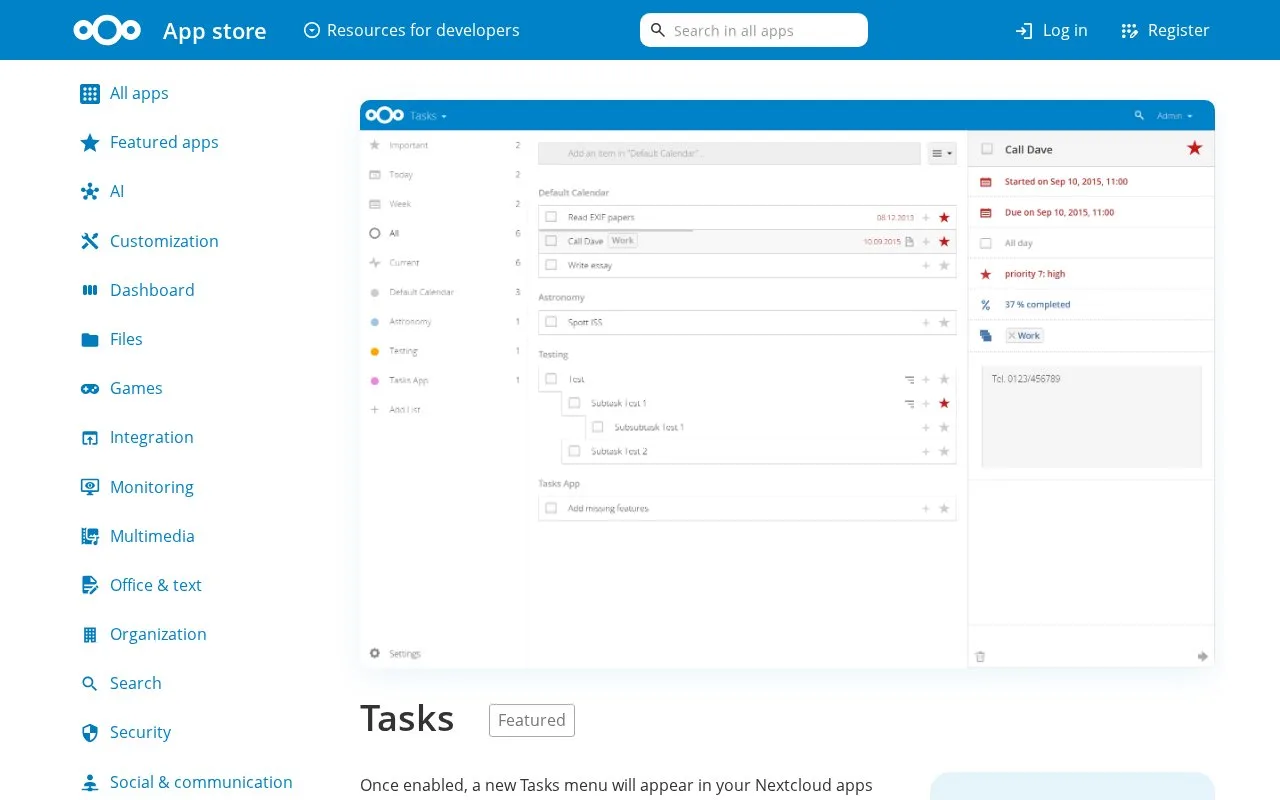Click the Tasks app title heading

[x=407, y=718]
